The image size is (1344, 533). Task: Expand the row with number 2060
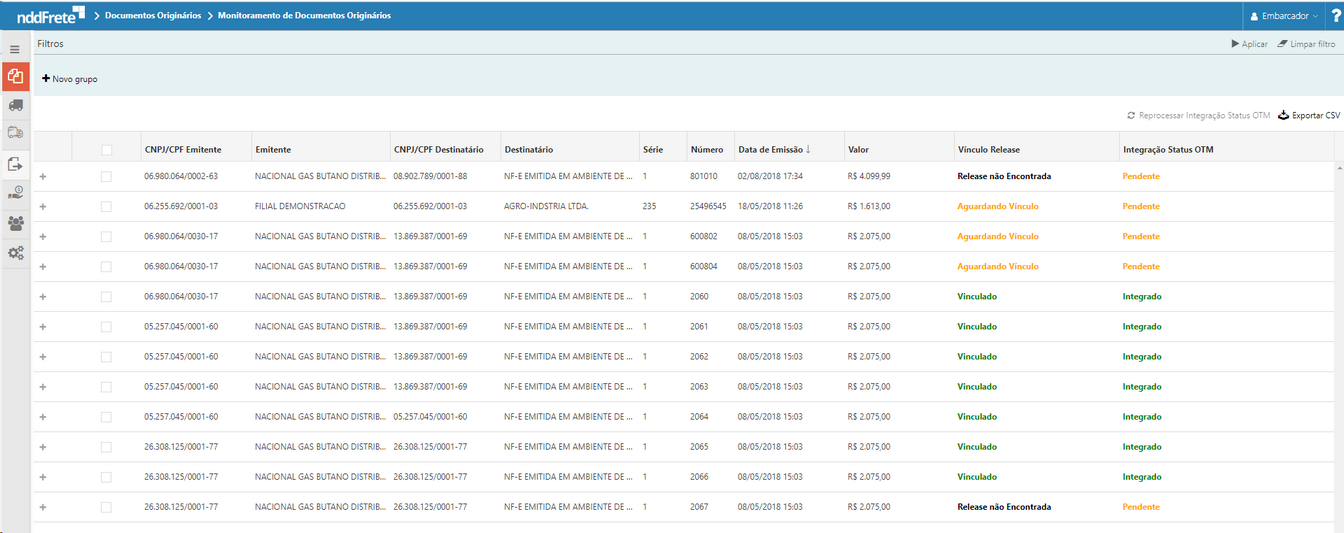[43, 297]
